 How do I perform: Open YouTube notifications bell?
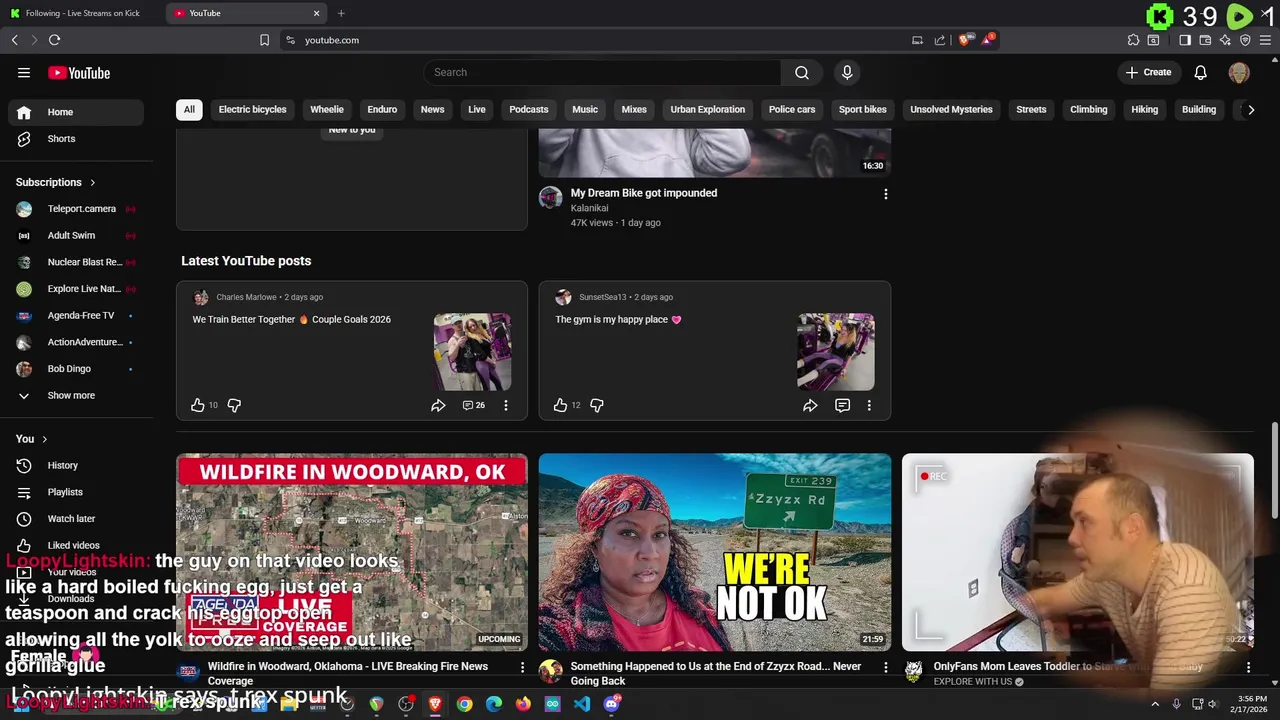click(x=1200, y=72)
